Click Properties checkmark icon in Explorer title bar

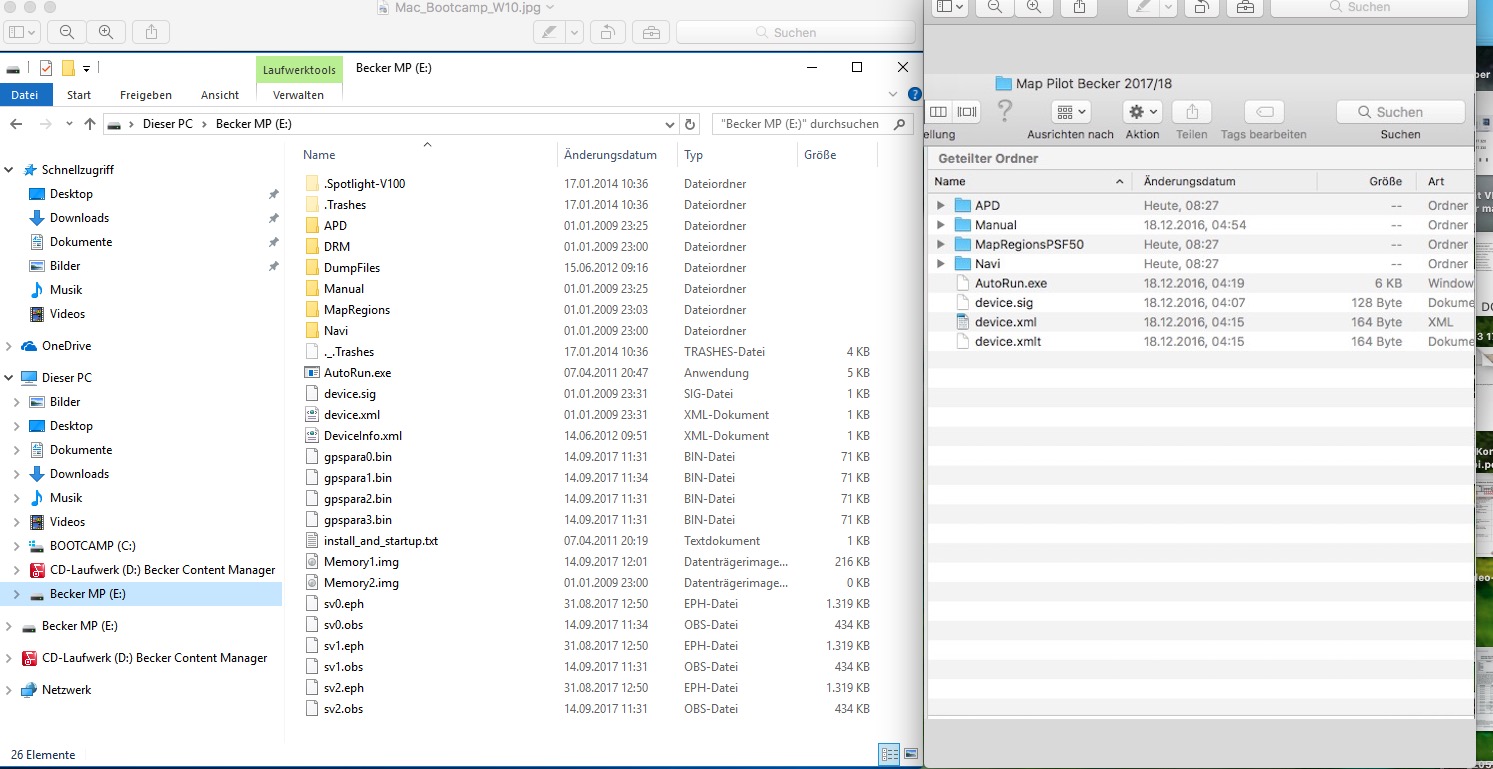(x=46, y=68)
